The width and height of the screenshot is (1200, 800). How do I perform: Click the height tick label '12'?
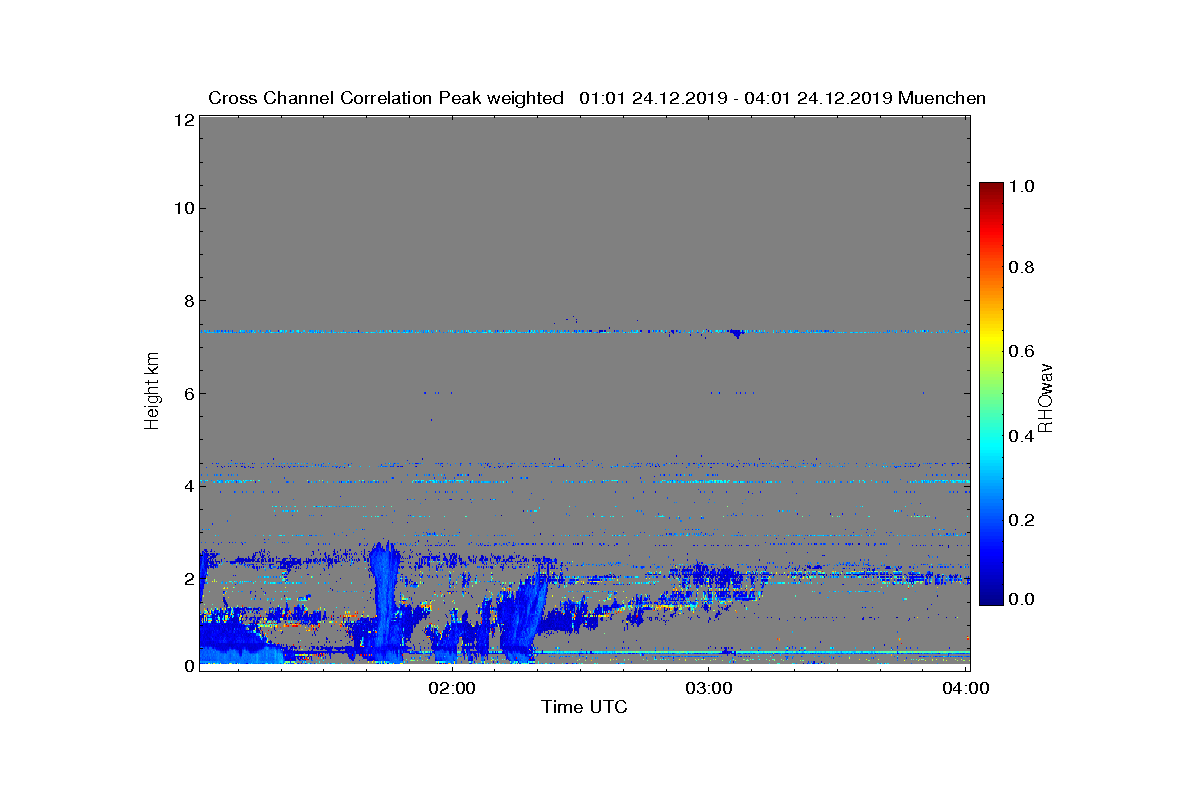coord(182,119)
